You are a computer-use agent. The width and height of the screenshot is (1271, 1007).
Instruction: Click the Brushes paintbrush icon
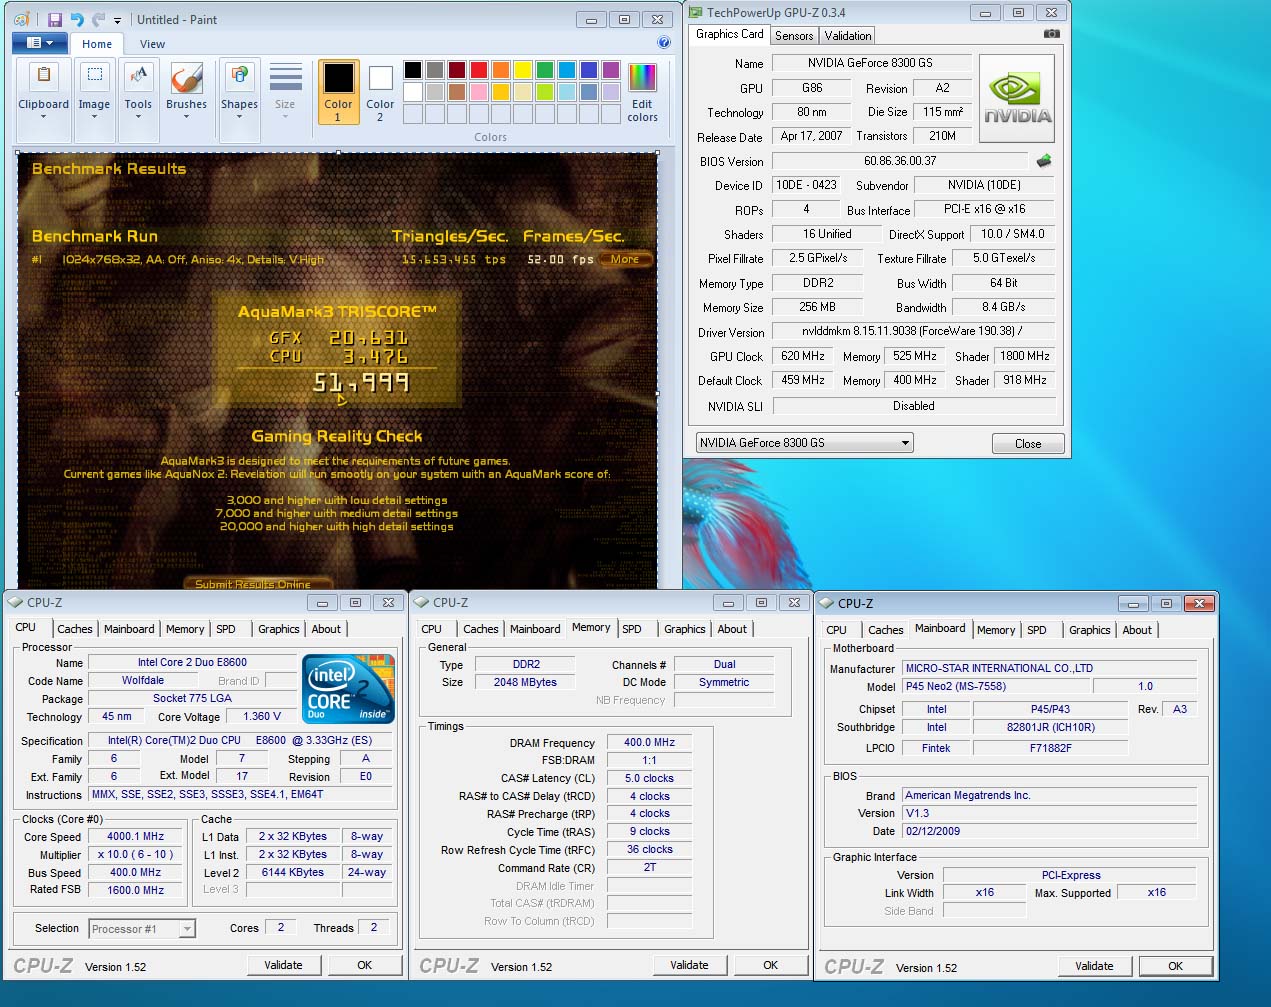186,79
